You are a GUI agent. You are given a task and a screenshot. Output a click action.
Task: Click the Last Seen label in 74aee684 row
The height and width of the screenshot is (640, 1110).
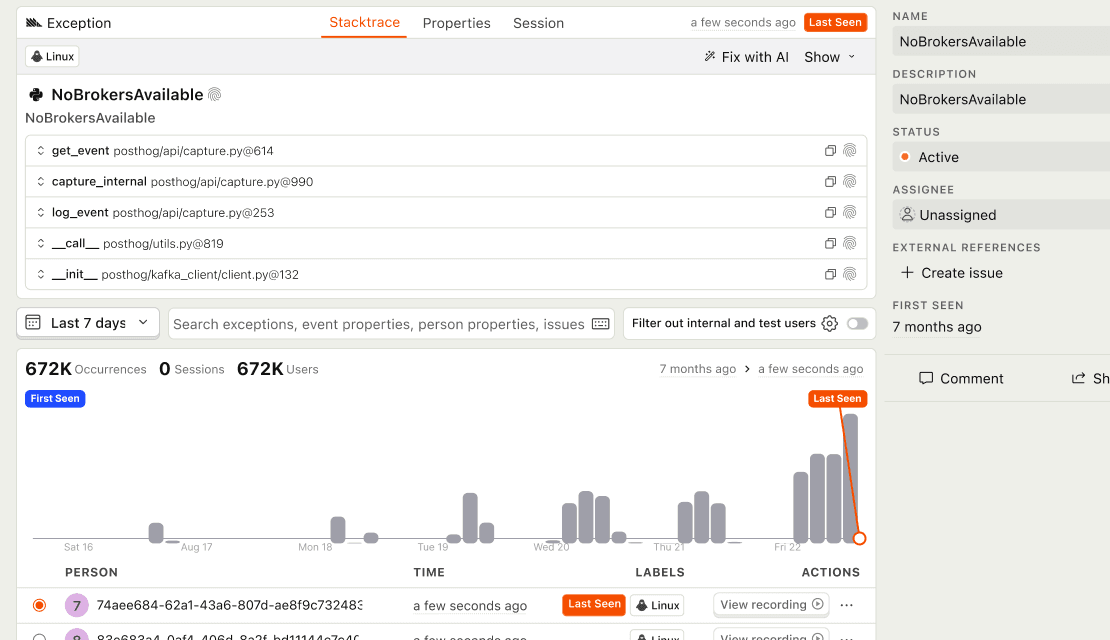pyautogui.click(x=594, y=605)
